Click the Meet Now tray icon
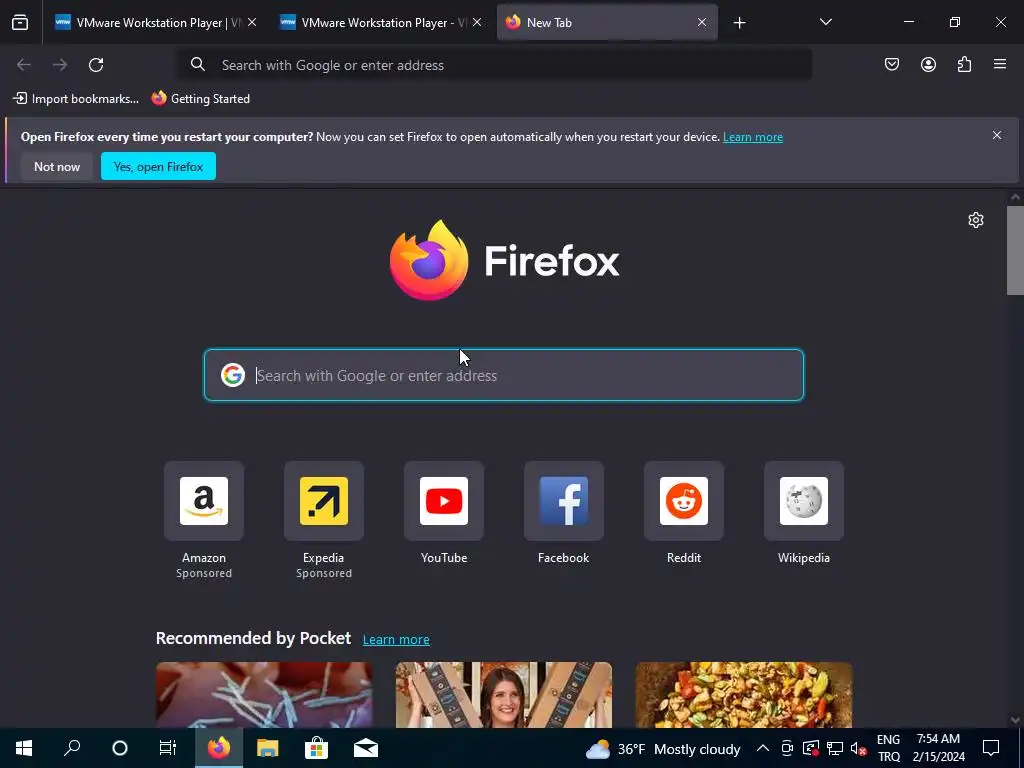 click(787, 748)
